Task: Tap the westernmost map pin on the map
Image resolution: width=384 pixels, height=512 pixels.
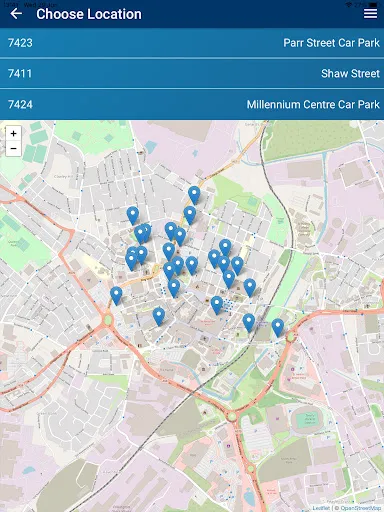Action: click(116, 295)
